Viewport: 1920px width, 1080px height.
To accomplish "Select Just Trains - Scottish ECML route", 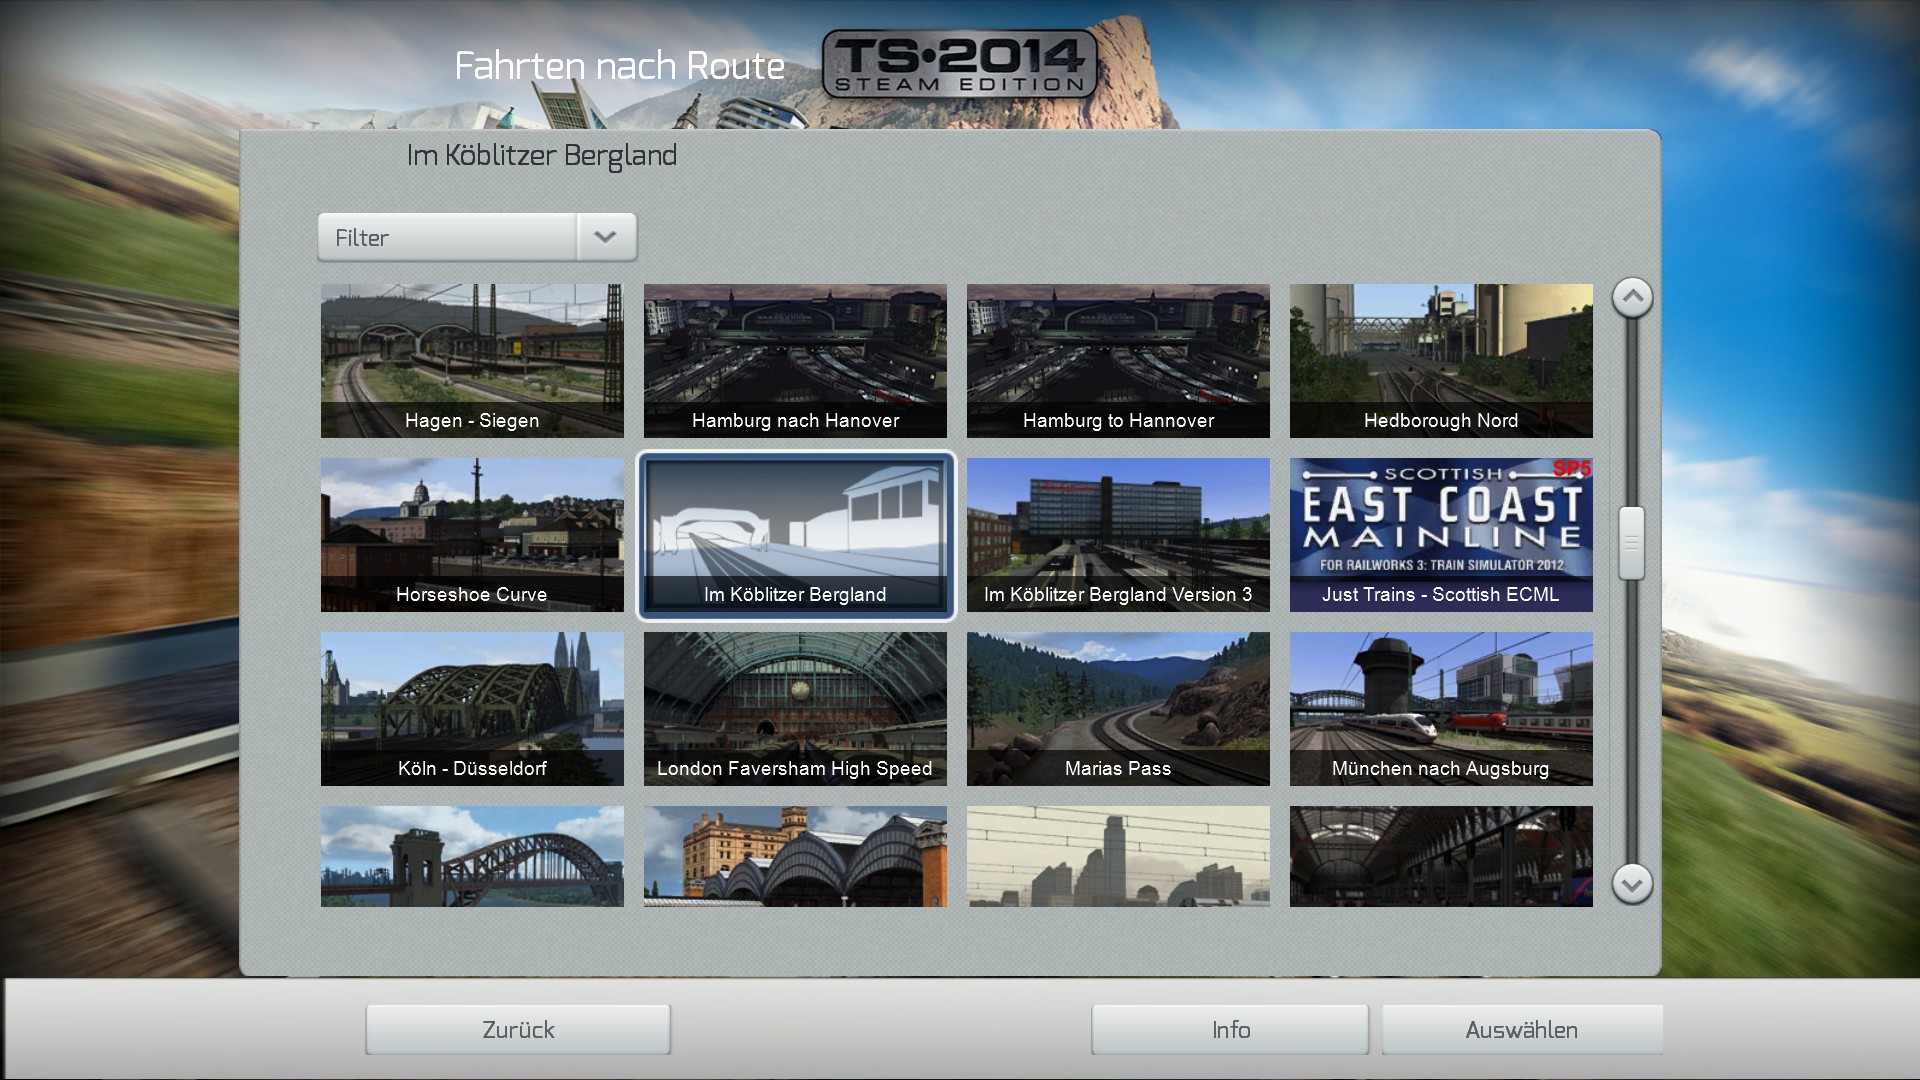I will point(1441,534).
